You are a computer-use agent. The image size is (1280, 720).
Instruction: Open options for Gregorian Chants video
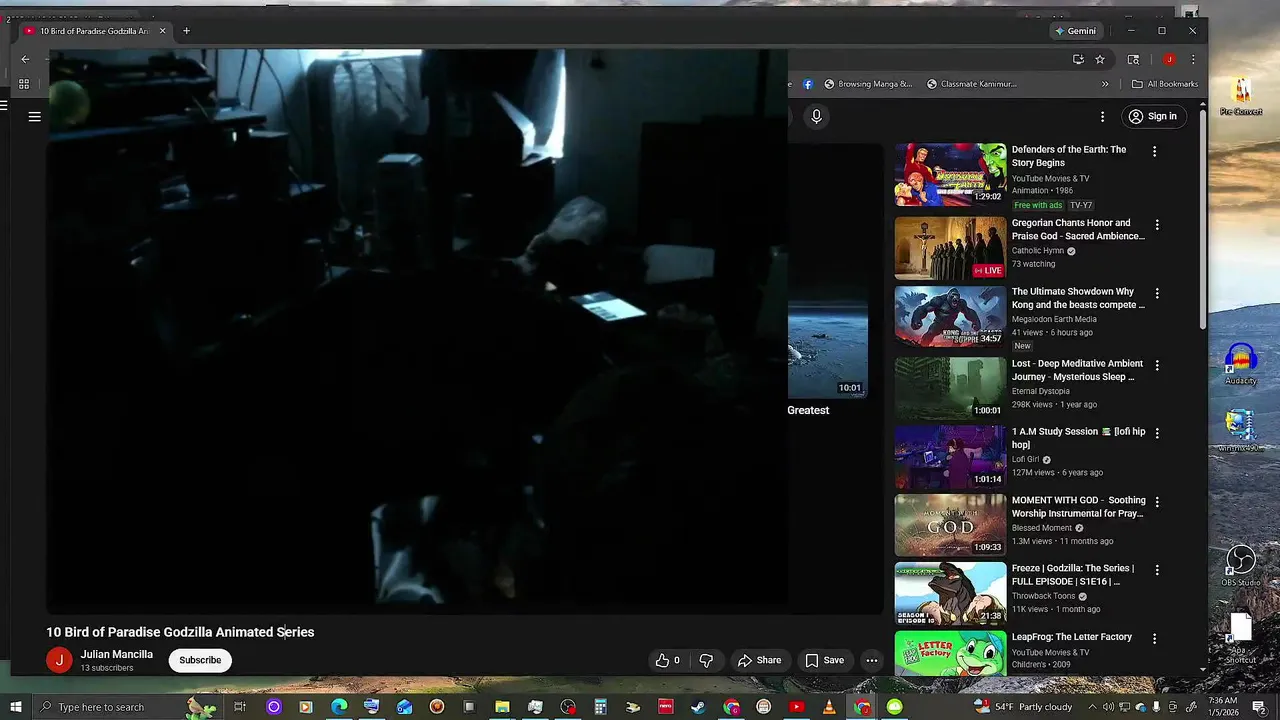[1157, 225]
